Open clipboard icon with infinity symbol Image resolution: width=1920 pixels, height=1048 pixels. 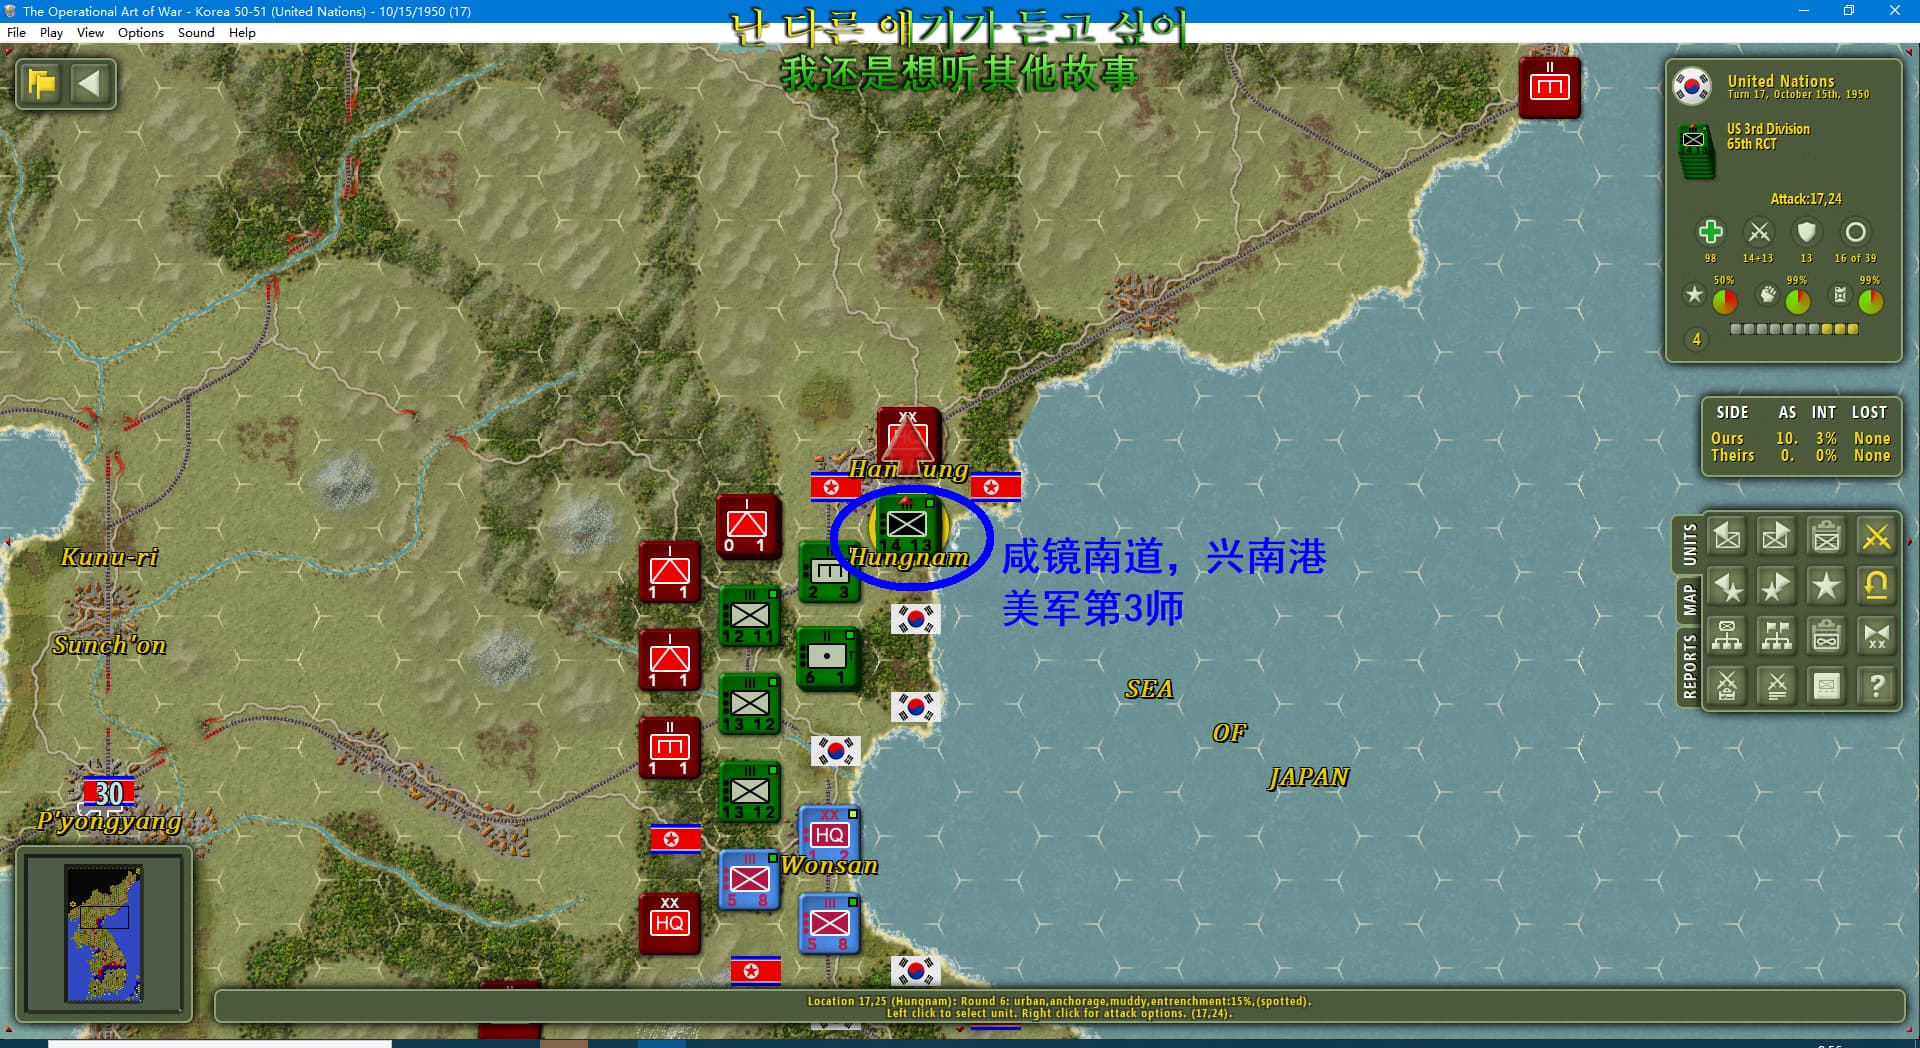pos(1827,636)
